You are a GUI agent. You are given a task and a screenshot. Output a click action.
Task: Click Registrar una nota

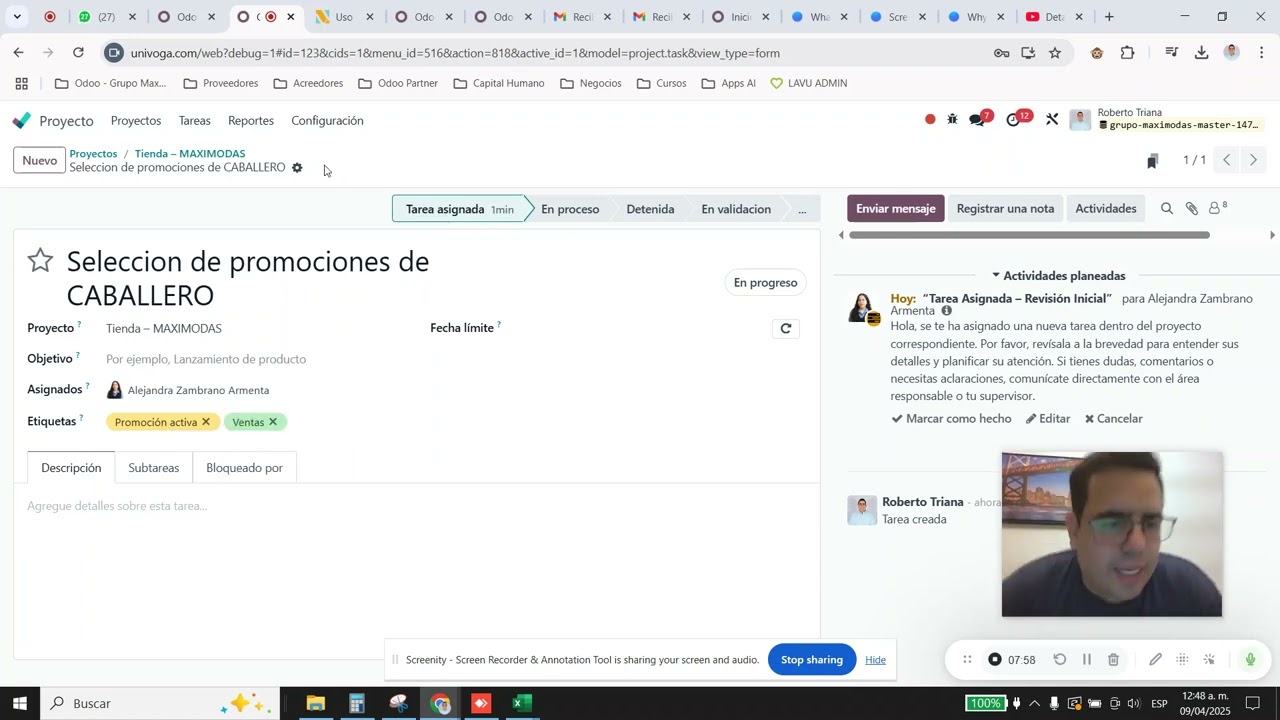tap(1005, 209)
